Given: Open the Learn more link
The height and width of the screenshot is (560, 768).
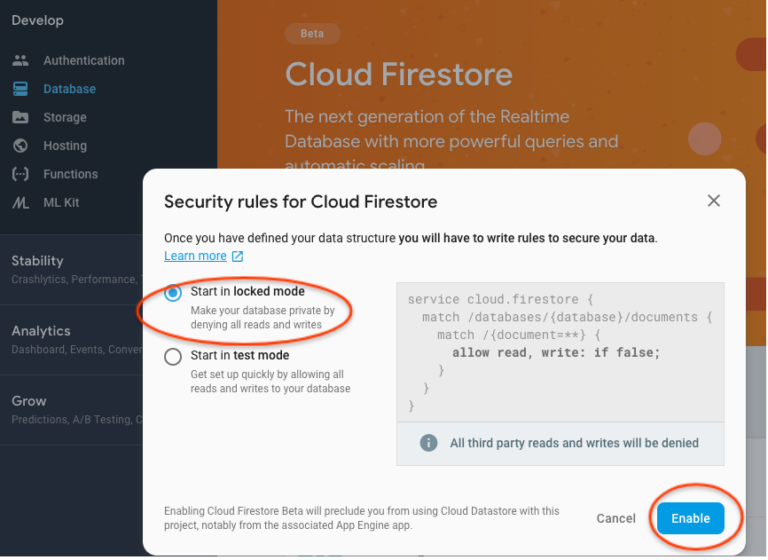Looking at the screenshot, I should click(195, 256).
